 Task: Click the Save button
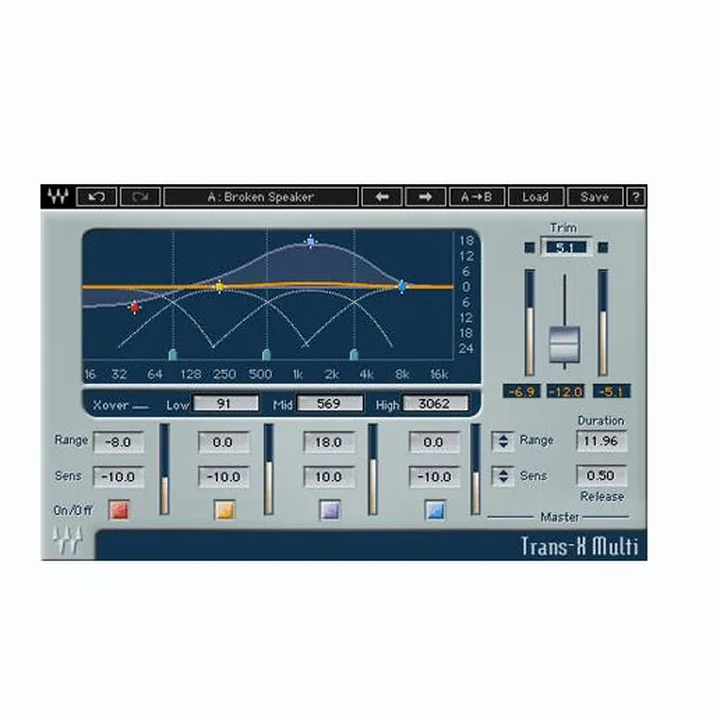click(x=595, y=197)
